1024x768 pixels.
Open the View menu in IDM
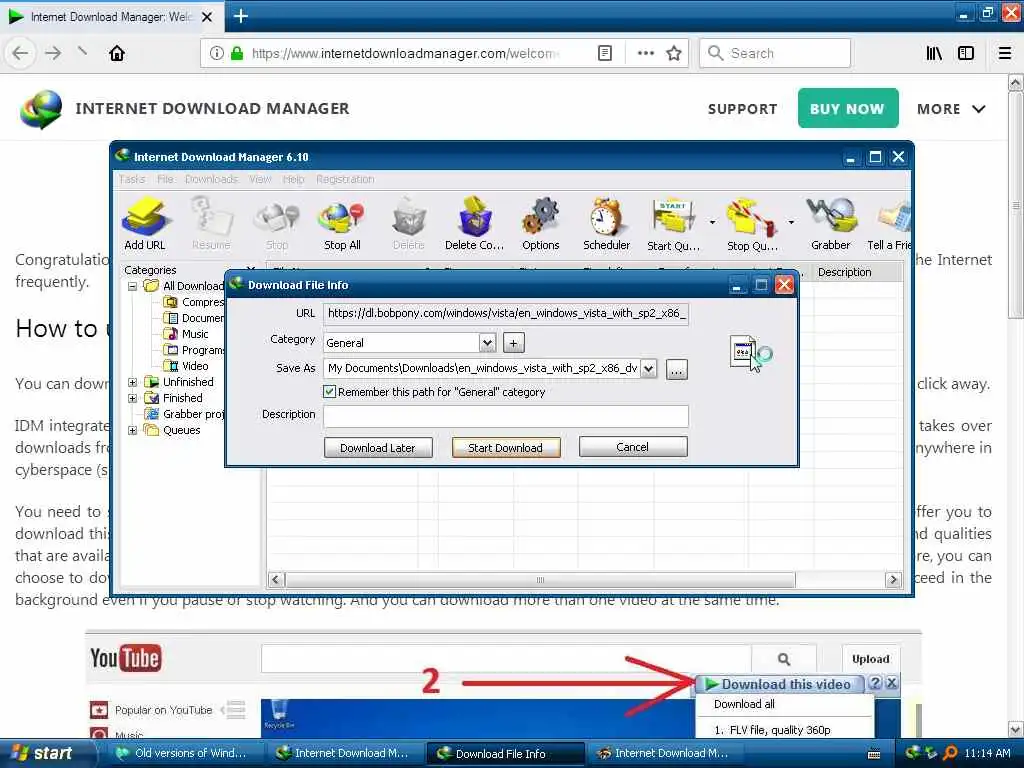pos(260,179)
